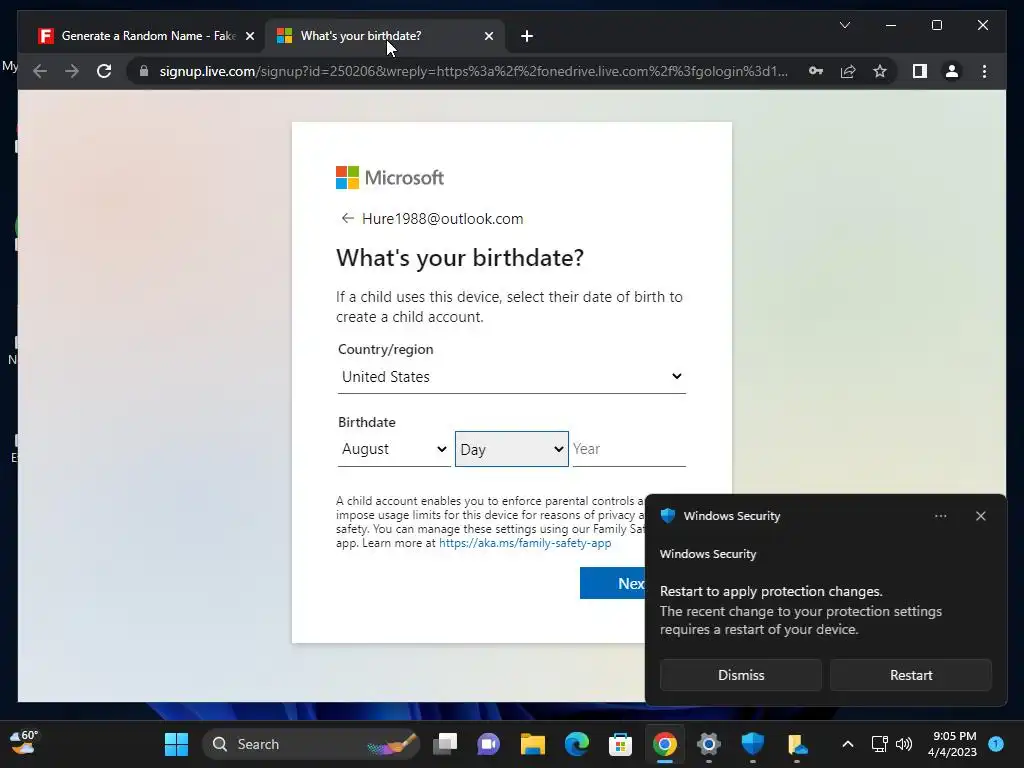This screenshot has height=768, width=1024.
Task: Reload the signup page
Action: 104,71
